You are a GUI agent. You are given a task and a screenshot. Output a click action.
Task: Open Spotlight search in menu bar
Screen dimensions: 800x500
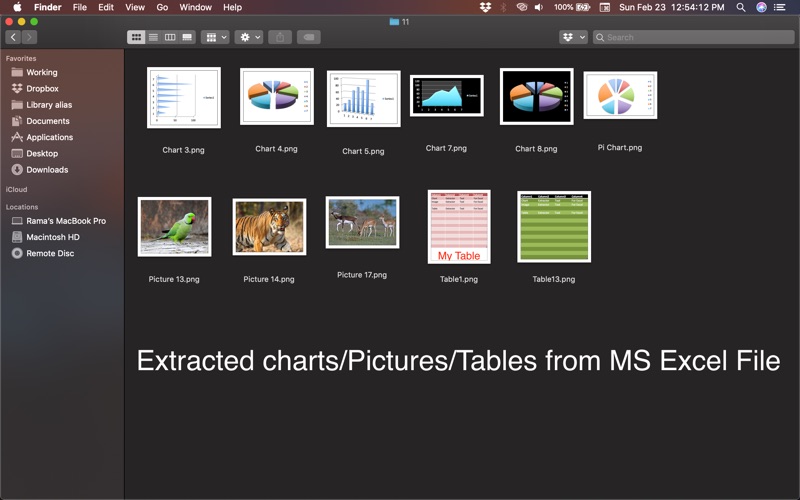tap(741, 7)
